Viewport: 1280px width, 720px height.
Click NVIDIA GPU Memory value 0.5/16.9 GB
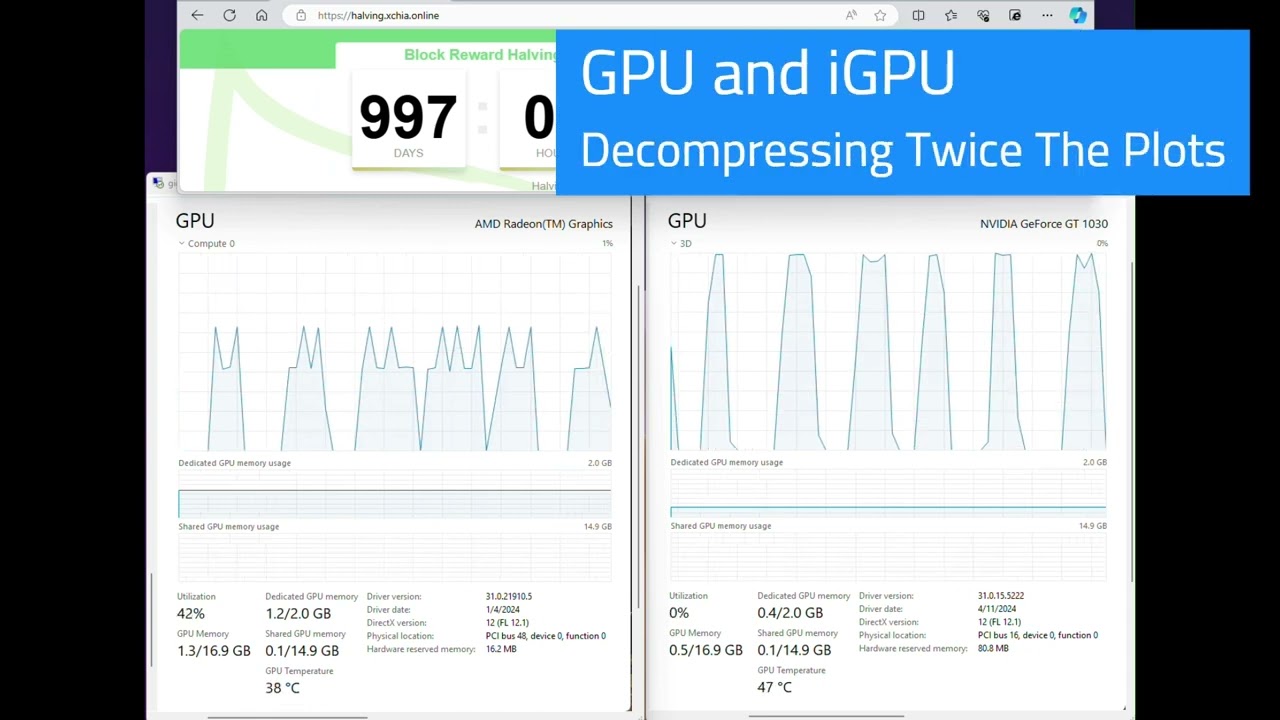pos(706,650)
